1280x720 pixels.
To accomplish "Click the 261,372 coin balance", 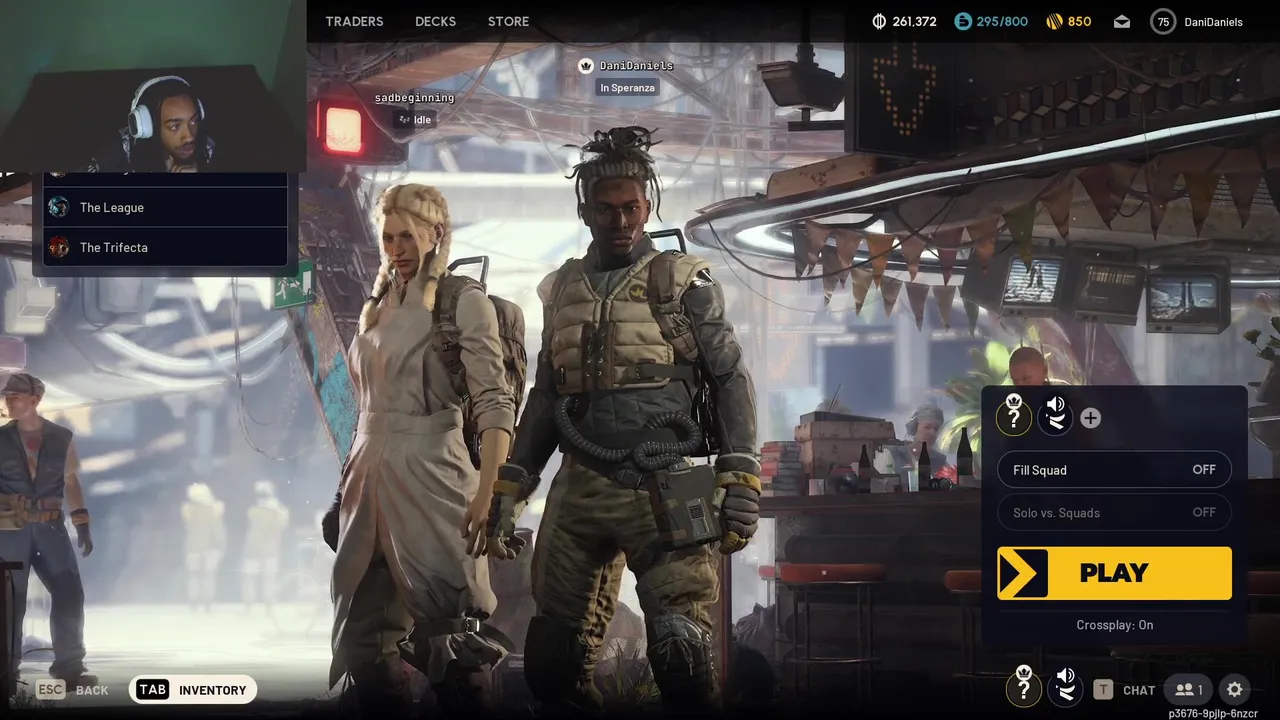I will pyautogui.click(x=915, y=21).
